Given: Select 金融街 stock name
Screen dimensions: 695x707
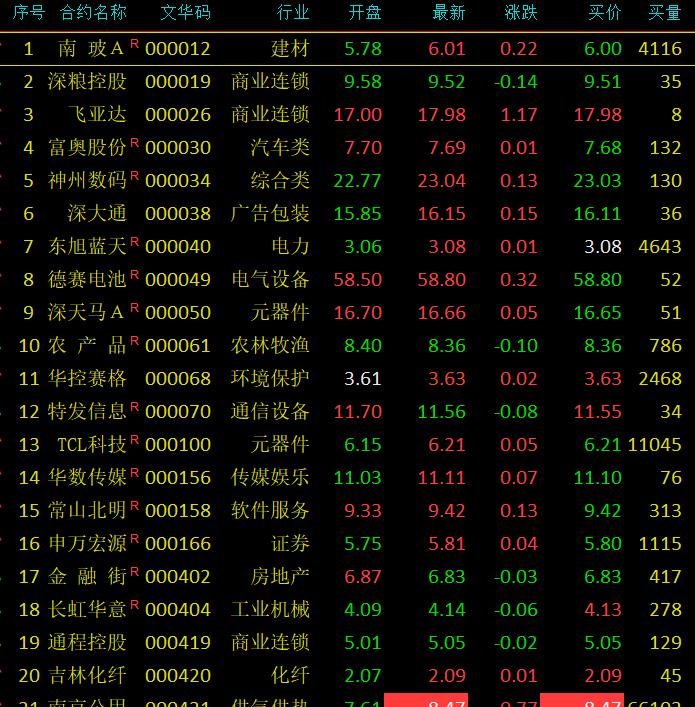Looking at the screenshot, I should pyautogui.click(x=87, y=576).
